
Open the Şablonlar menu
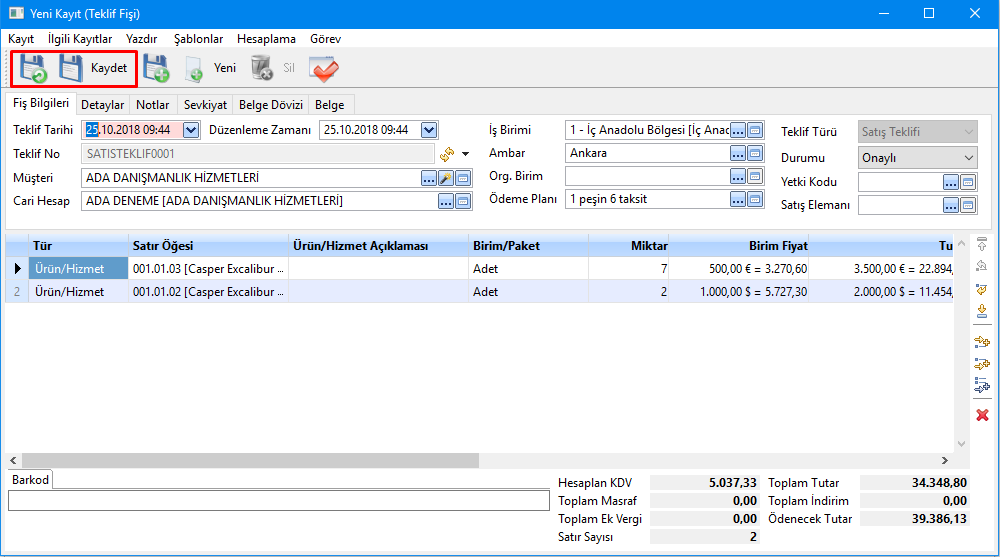198,39
